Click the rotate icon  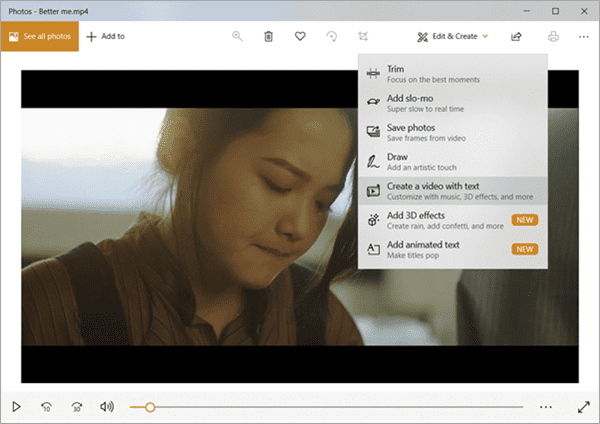click(331, 36)
